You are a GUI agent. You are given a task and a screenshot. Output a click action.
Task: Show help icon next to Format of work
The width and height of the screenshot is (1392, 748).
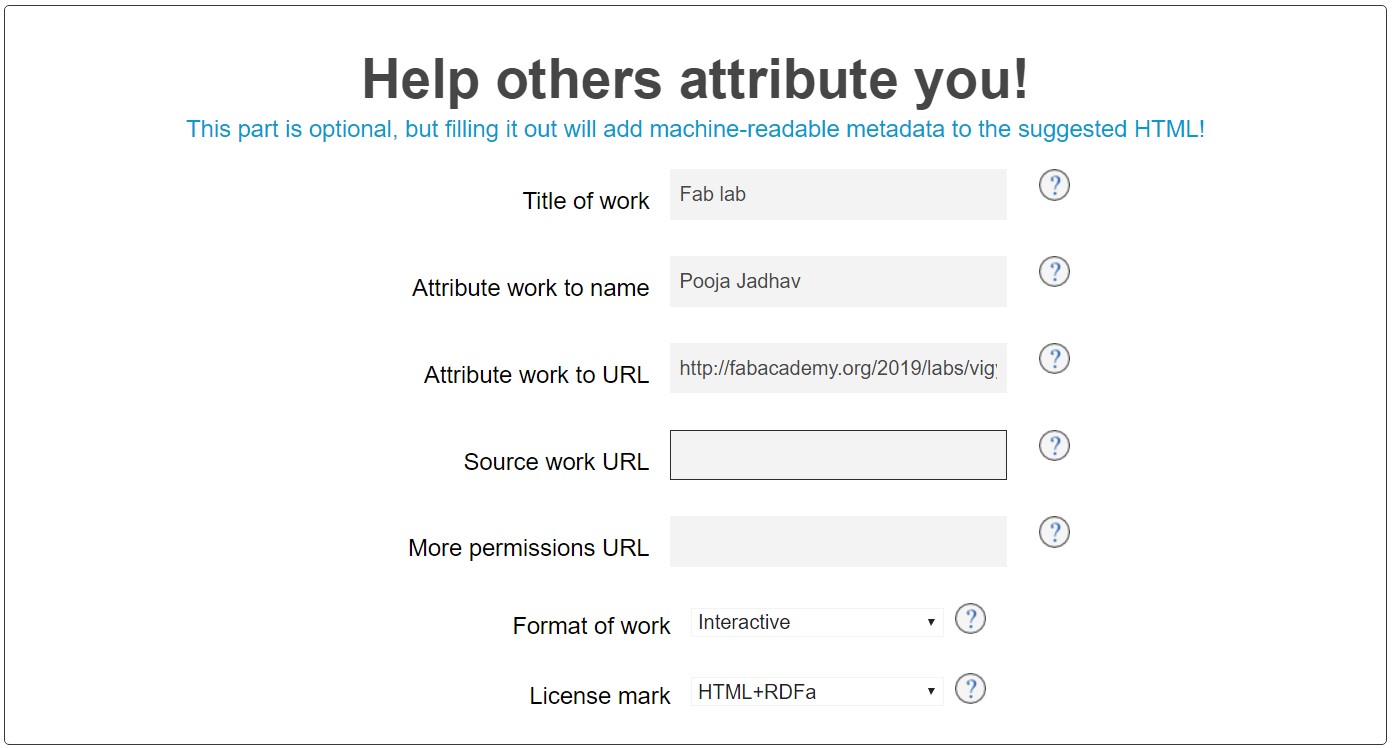[970, 619]
